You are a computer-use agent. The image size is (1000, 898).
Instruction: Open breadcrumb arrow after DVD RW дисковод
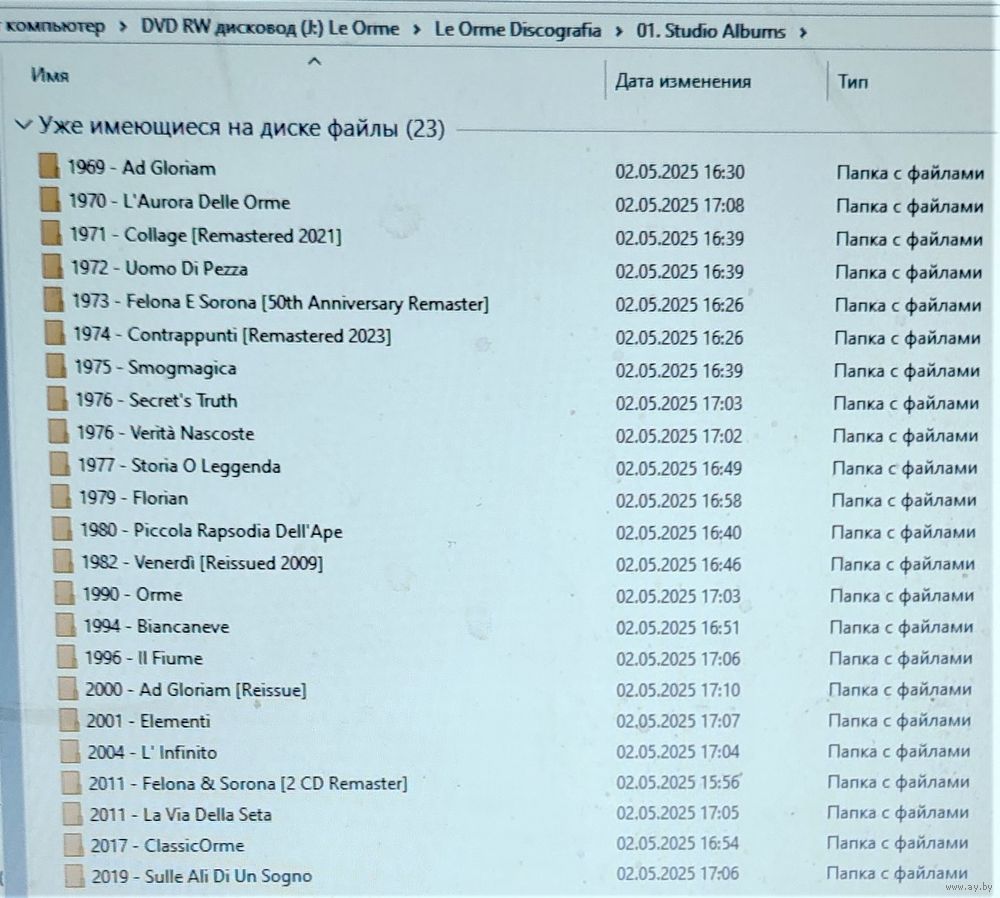click(x=416, y=29)
